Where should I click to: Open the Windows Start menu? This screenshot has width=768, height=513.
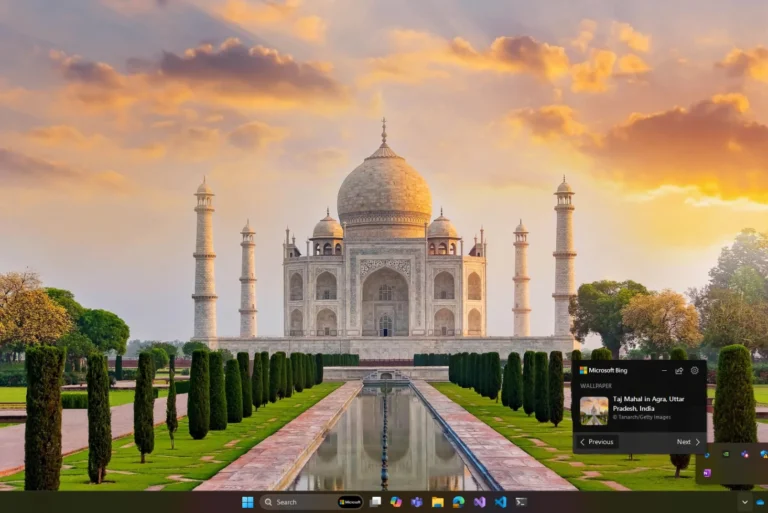coord(247,502)
